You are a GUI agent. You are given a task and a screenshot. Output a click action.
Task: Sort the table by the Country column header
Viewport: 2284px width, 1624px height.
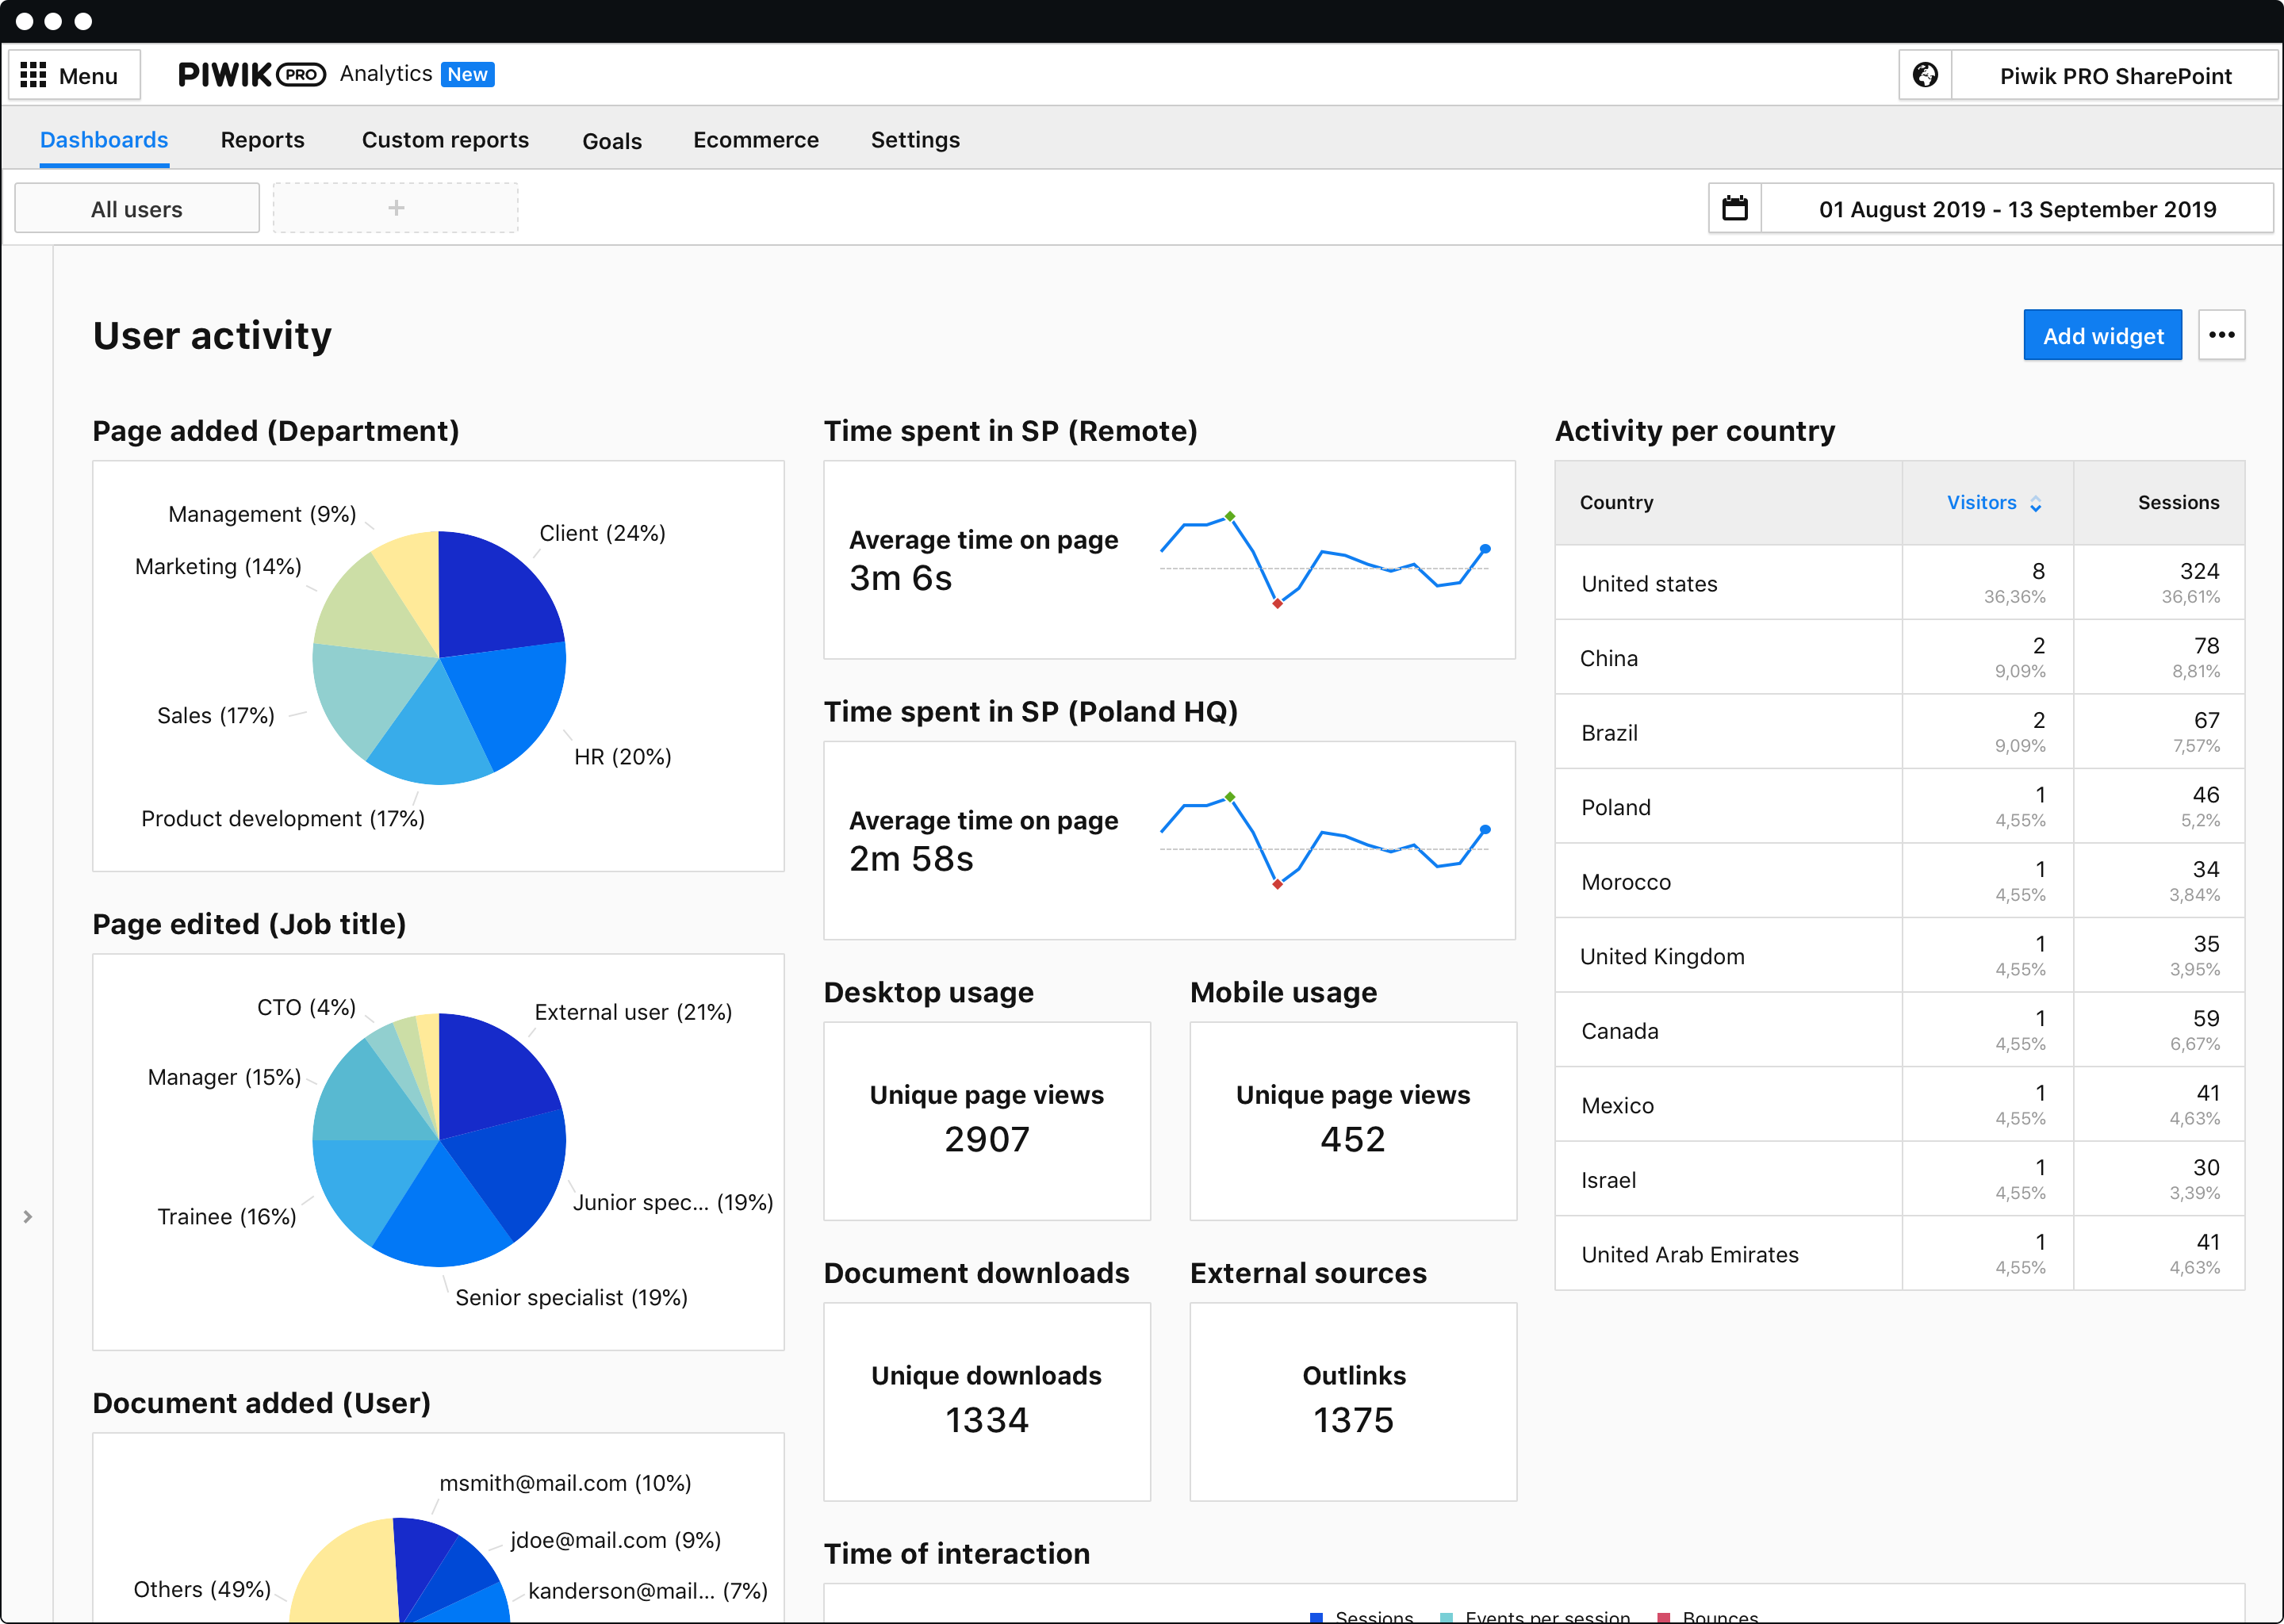coord(1616,503)
